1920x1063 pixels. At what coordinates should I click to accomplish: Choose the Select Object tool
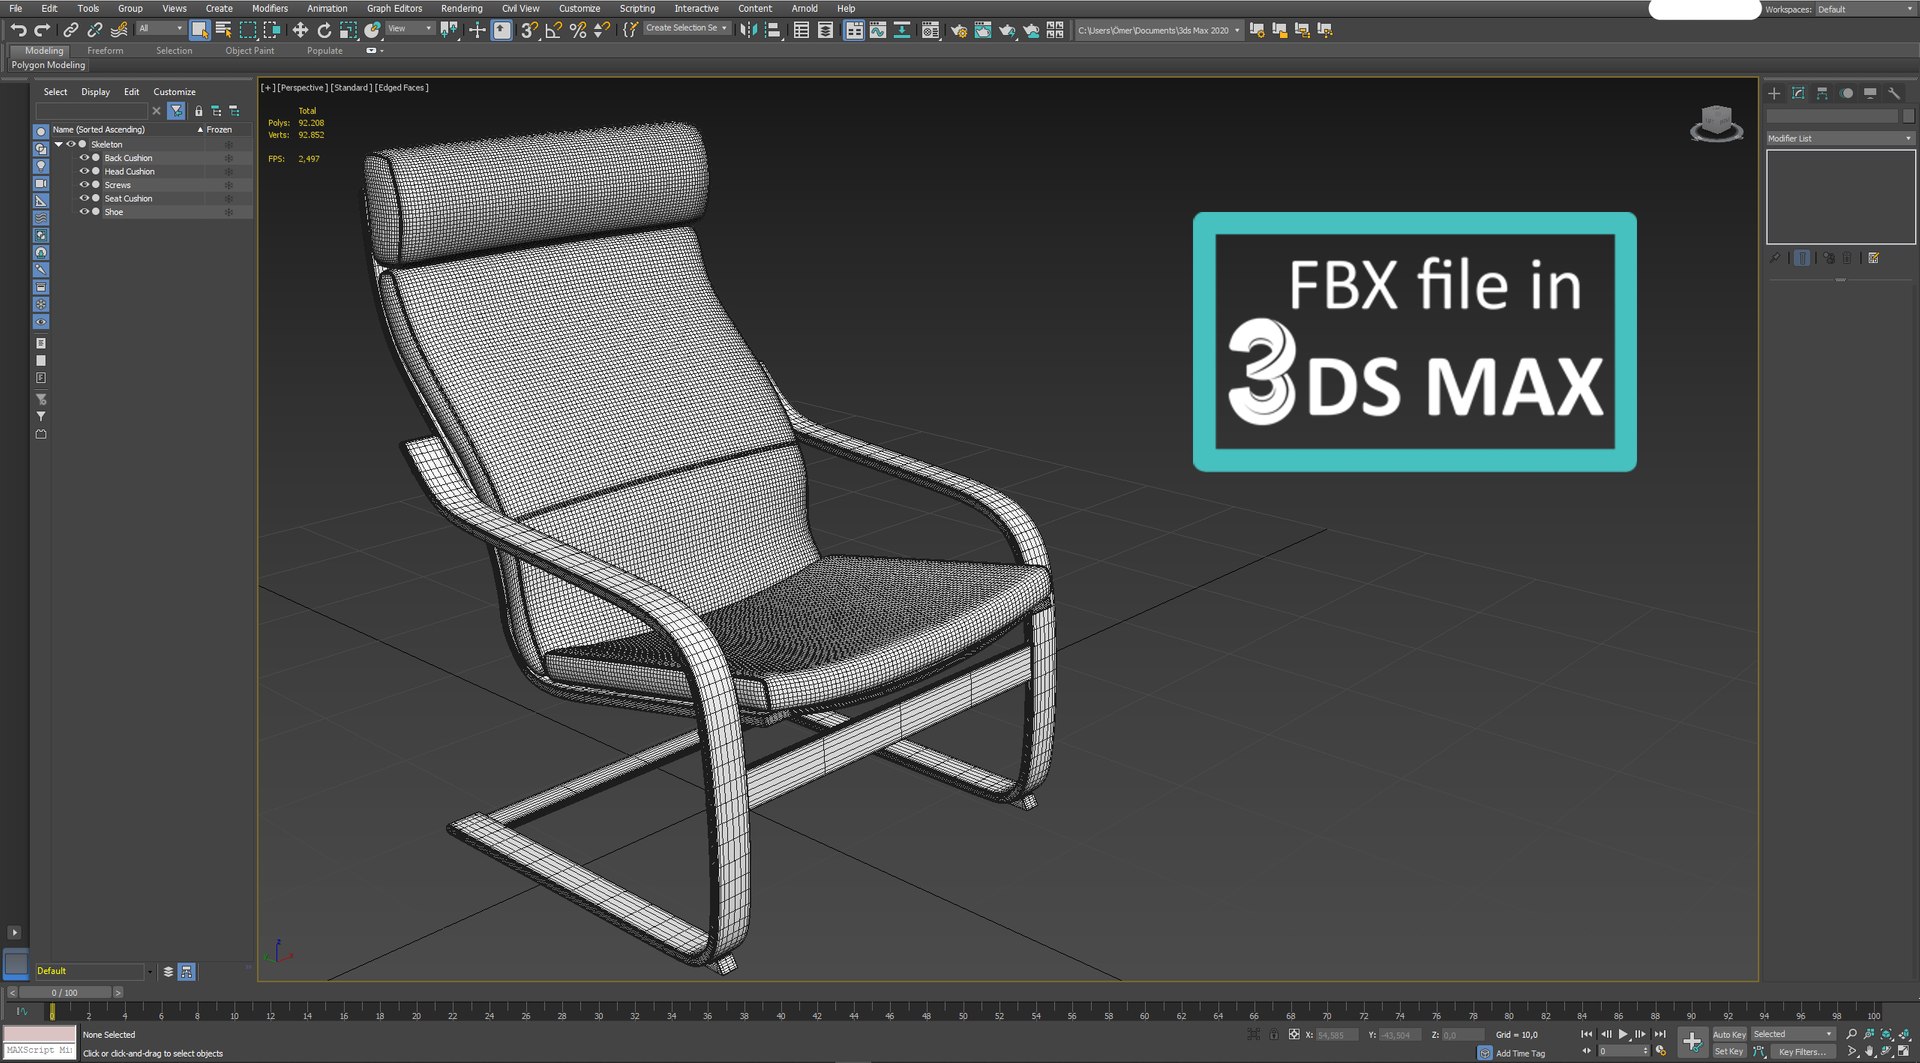pos(200,30)
